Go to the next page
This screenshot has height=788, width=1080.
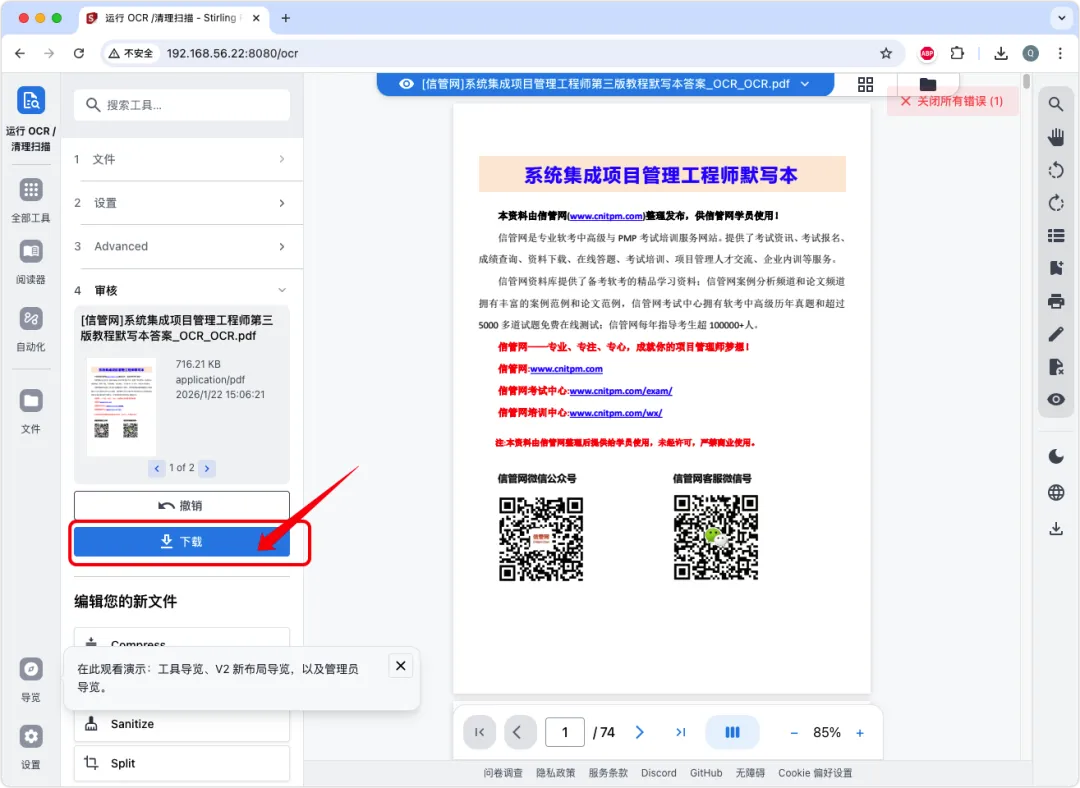click(639, 732)
